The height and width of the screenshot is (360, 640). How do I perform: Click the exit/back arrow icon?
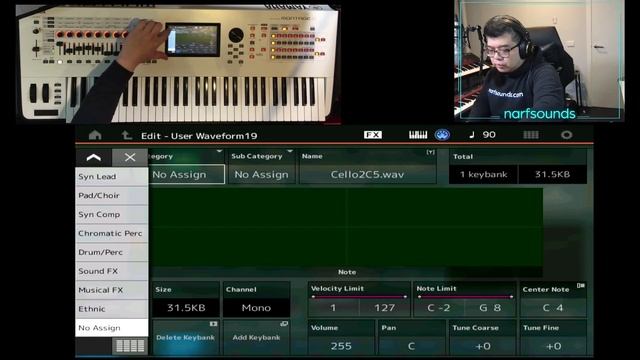pos(126,135)
